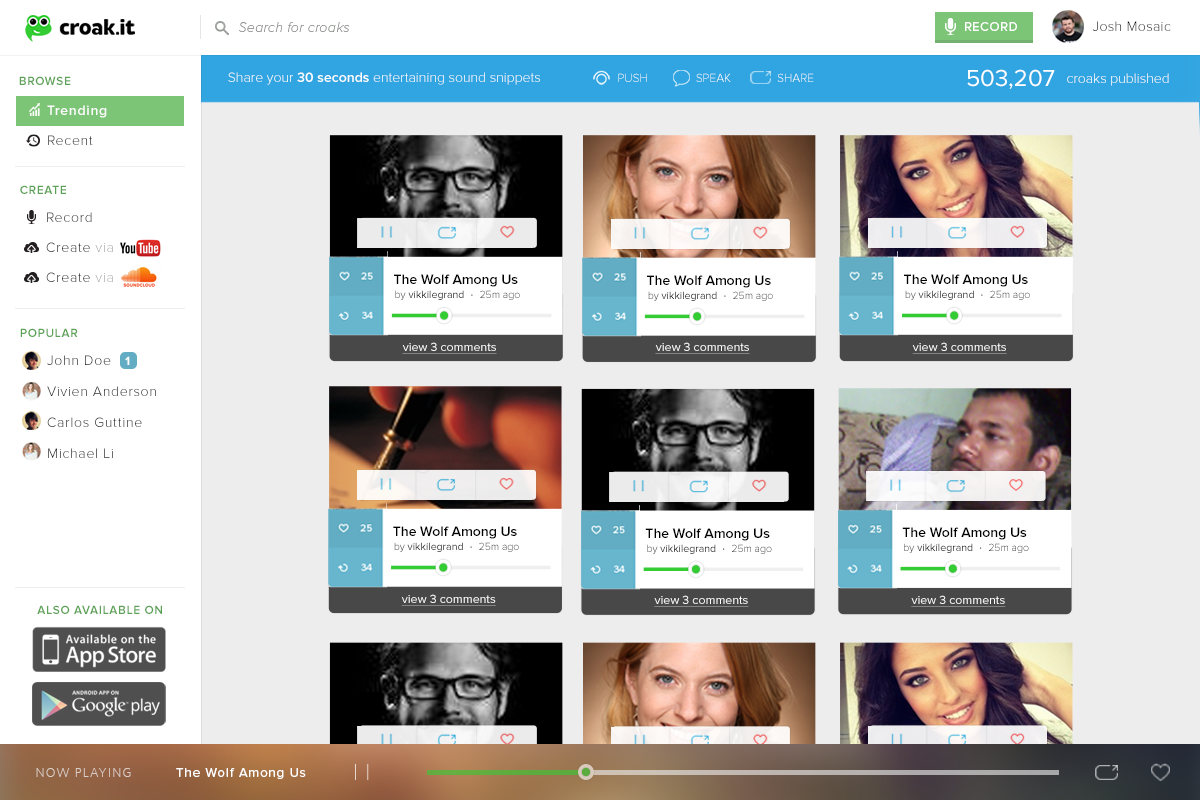View 3 comments on the man-on-sofa card
1200x800 pixels.
pyautogui.click(x=958, y=601)
